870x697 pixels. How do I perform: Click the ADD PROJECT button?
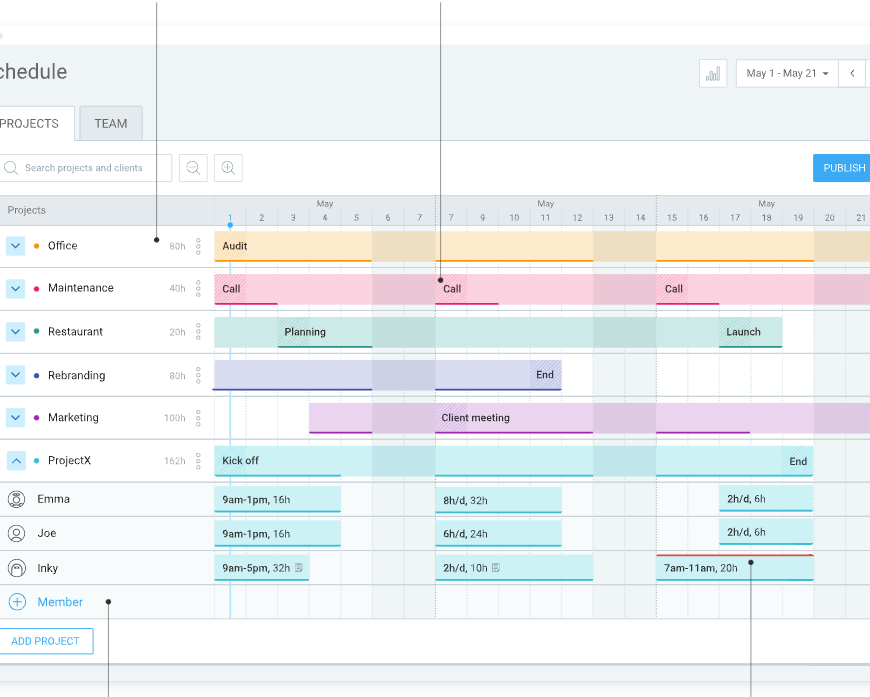coord(45,641)
